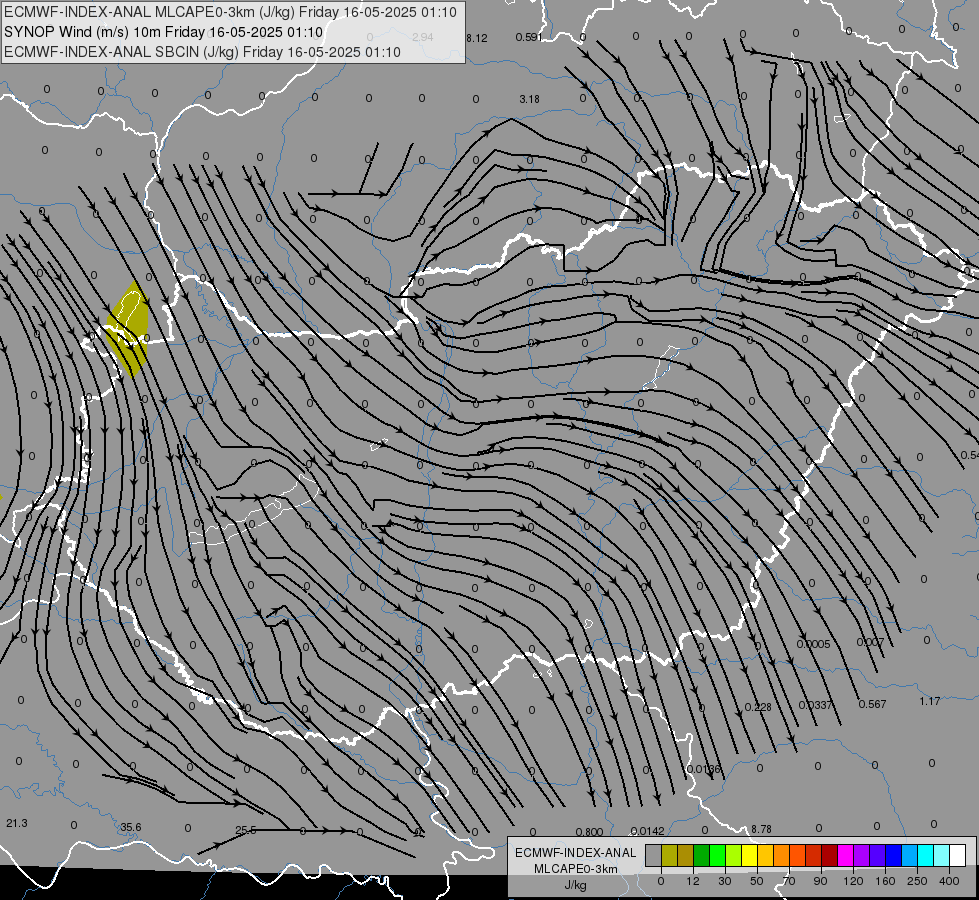The image size is (979, 900).
Task: Click the cyan legend swatch
Action: pyautogui.click(x=925, y=855)
